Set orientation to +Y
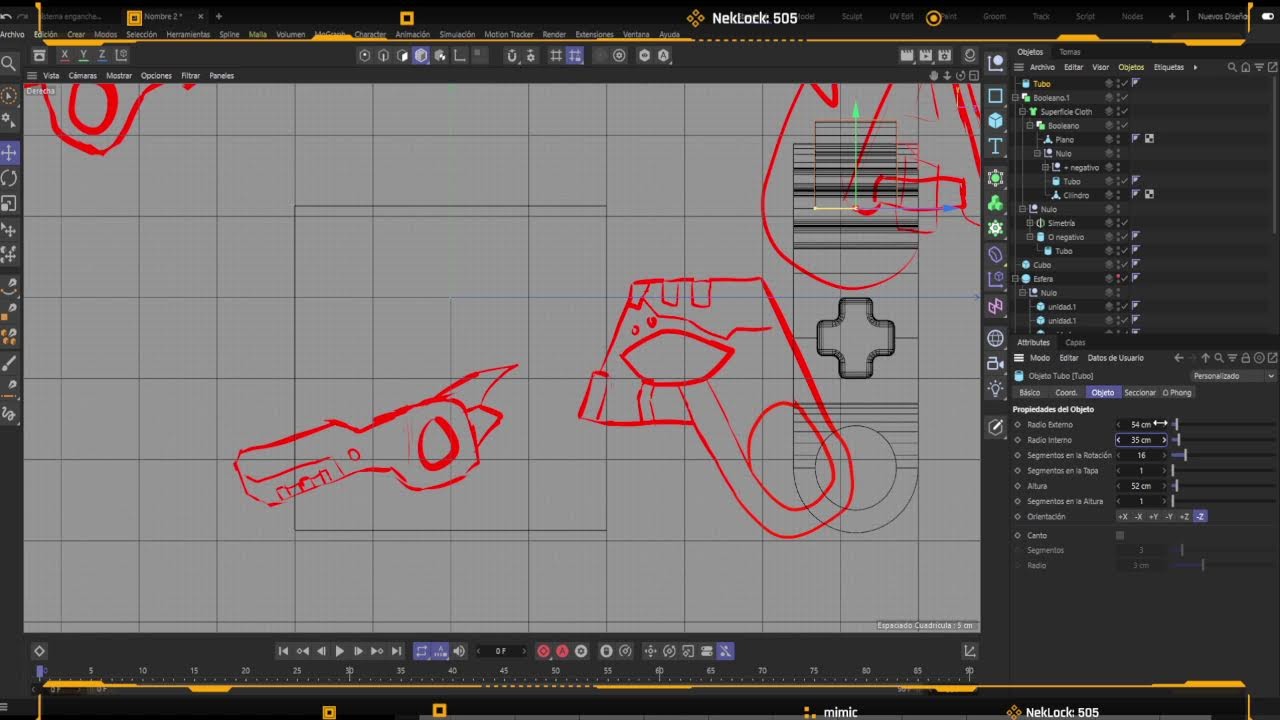Image resolution: width=1280 pixels, height=720 pixels. tap(1153, 517)
